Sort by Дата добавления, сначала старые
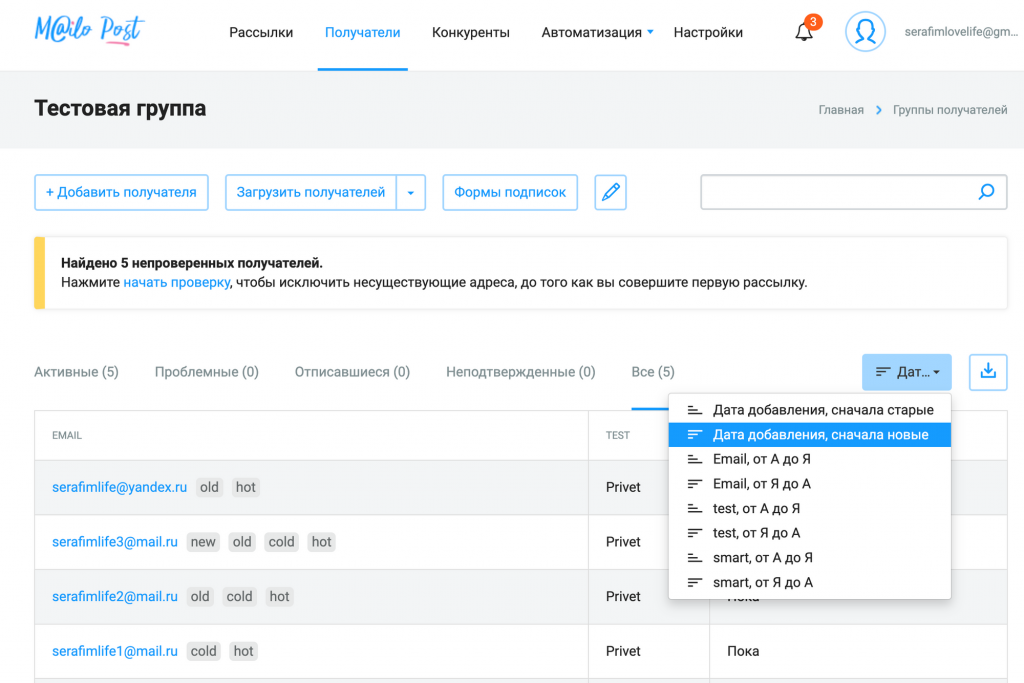This screenshot has height=683, width=1024. (810, 410)
